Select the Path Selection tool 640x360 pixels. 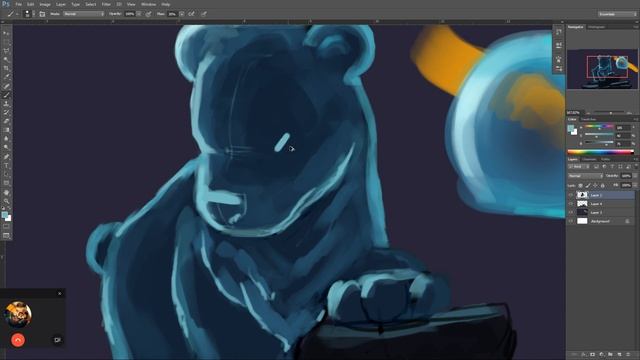point(6,174)
